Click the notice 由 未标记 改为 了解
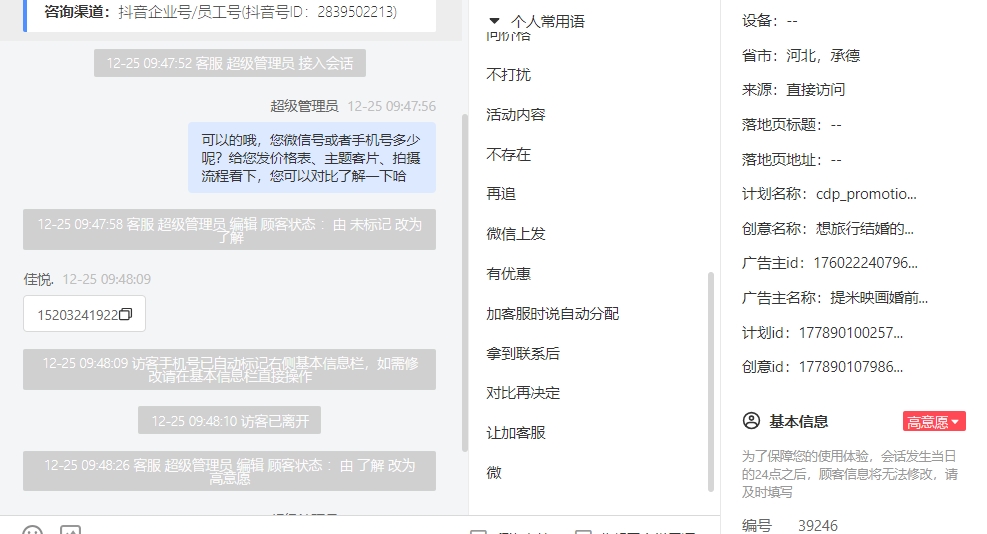Image resolution: width=987 pixels, height=534 pixels. click(x=229, y=229)
